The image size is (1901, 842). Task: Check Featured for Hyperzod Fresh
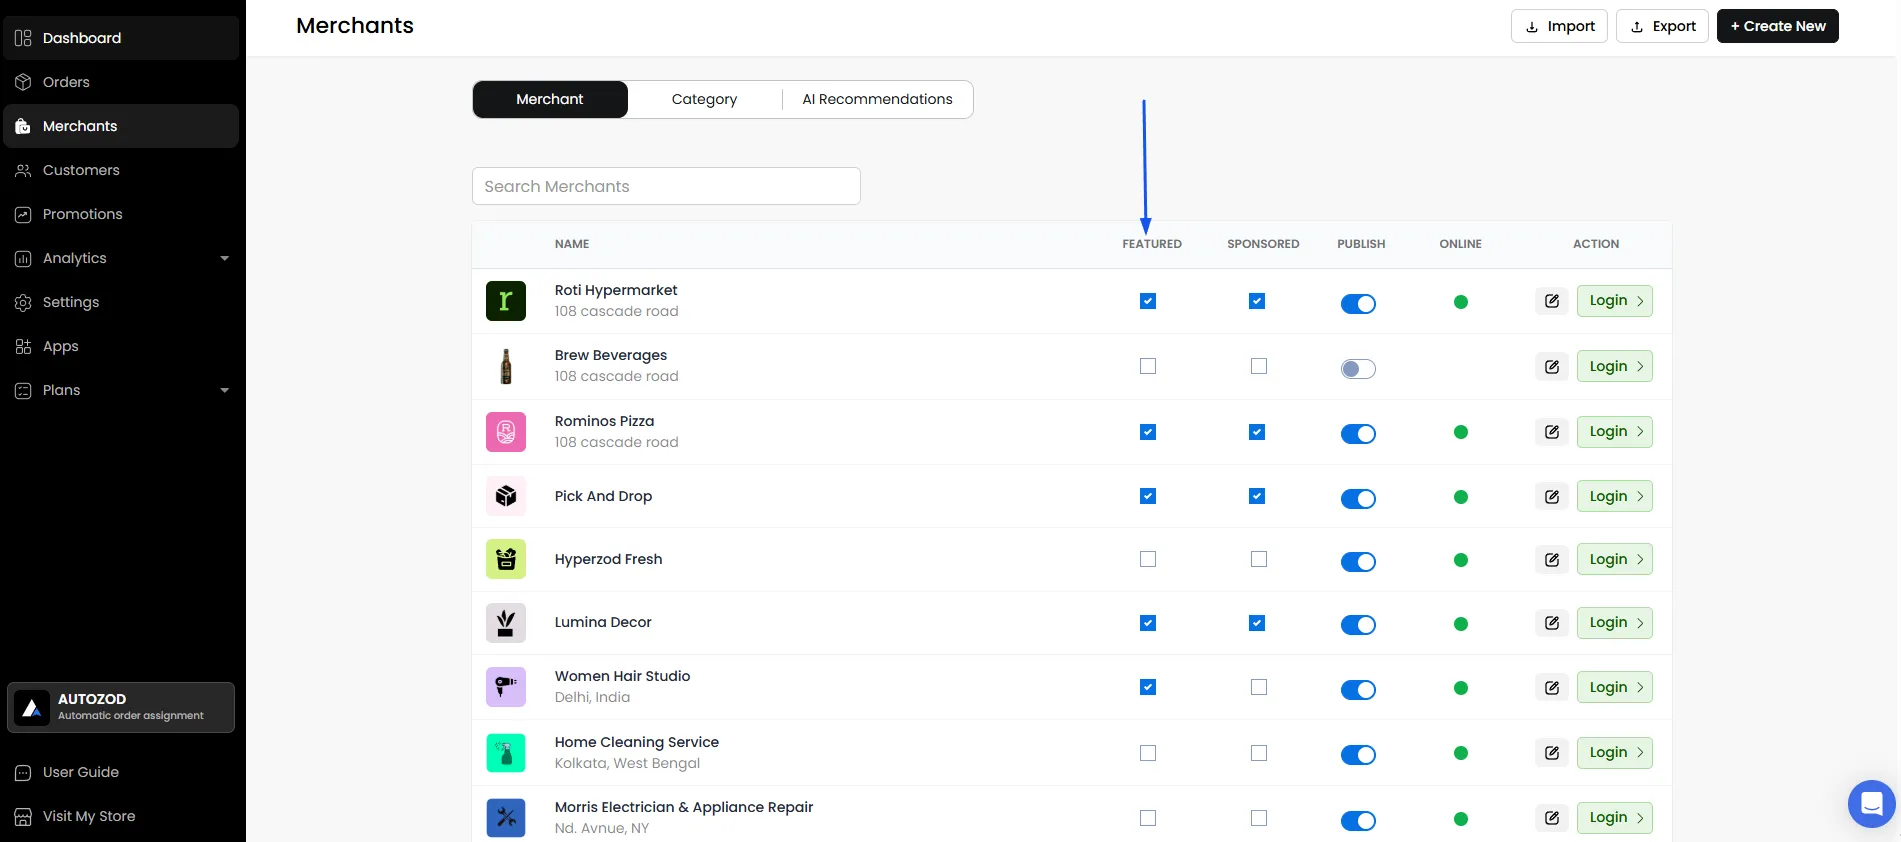pyautogui.click(x=1148, y=559)
